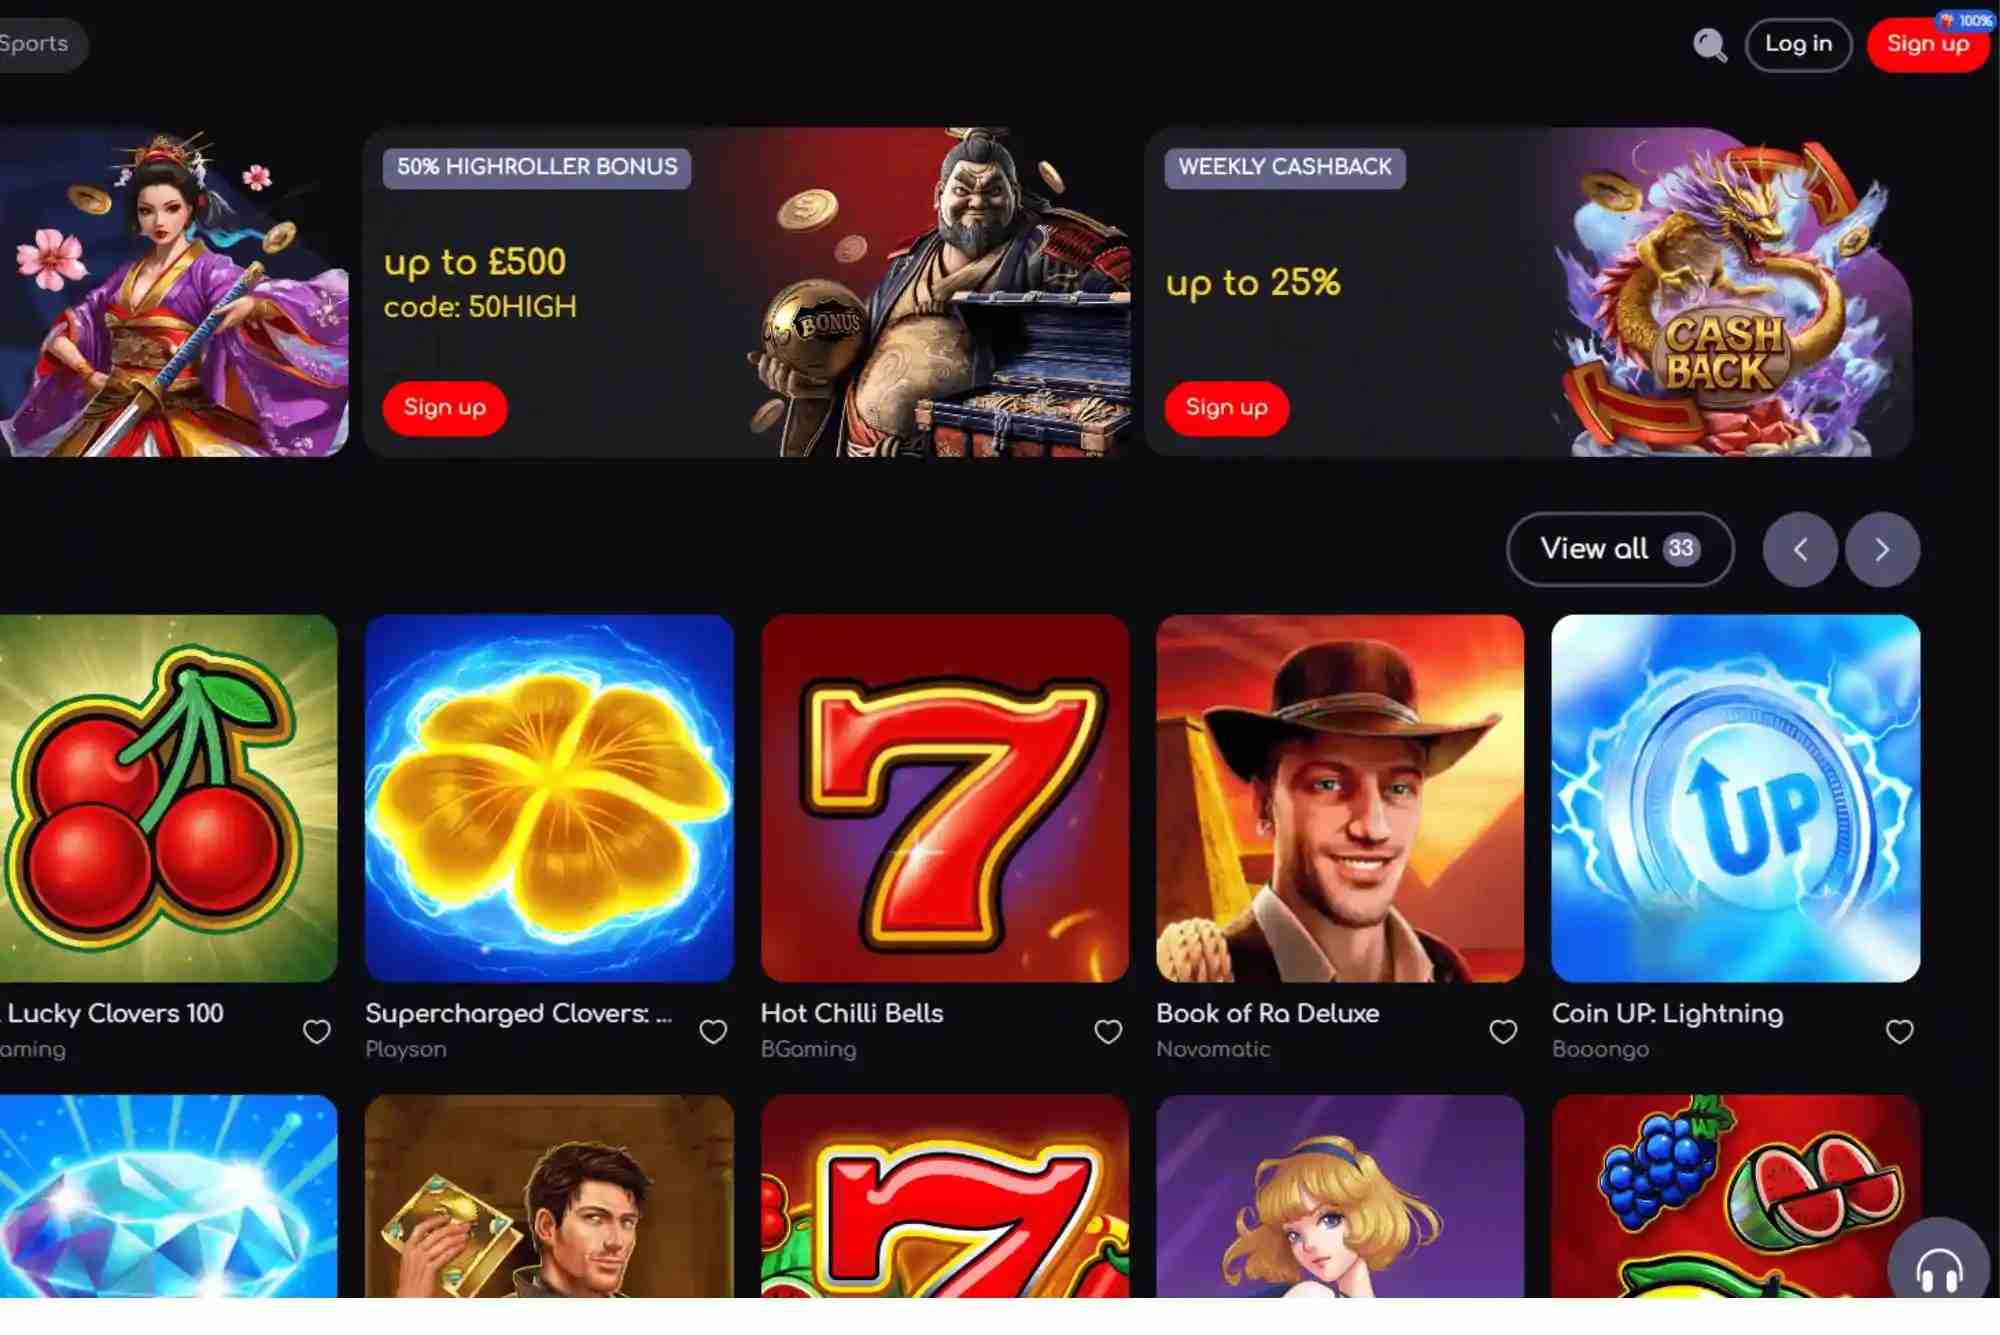Viewport: 2000px width, 1335px height.
Task: Mark Coin UP: Lightning as favorite
Action: coord(1899,1031)
